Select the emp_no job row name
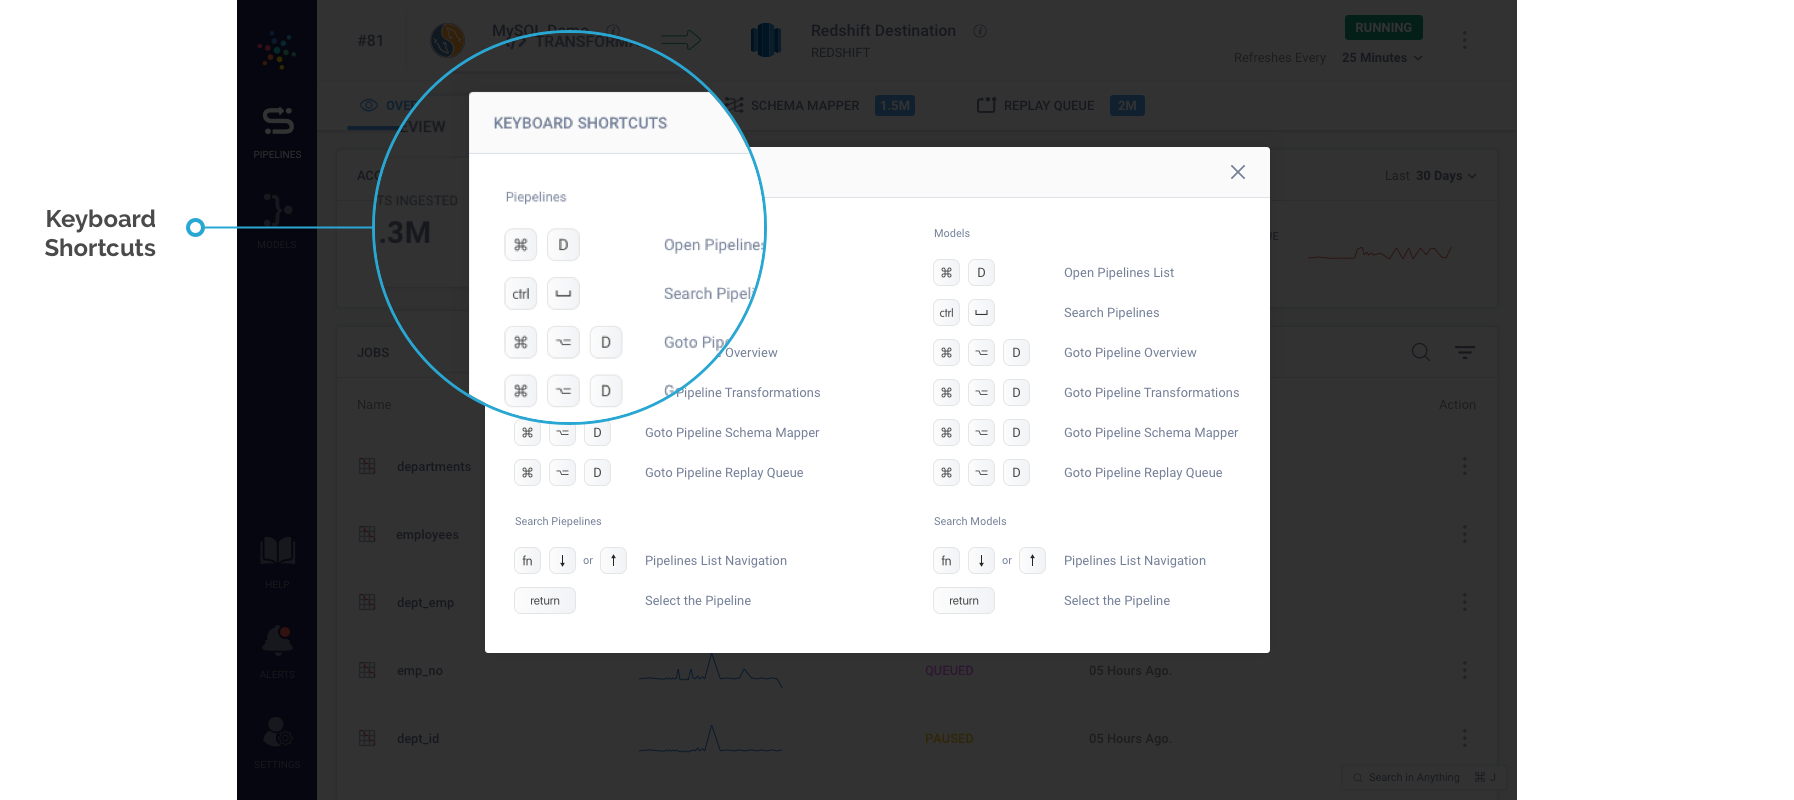 point(419,671)
